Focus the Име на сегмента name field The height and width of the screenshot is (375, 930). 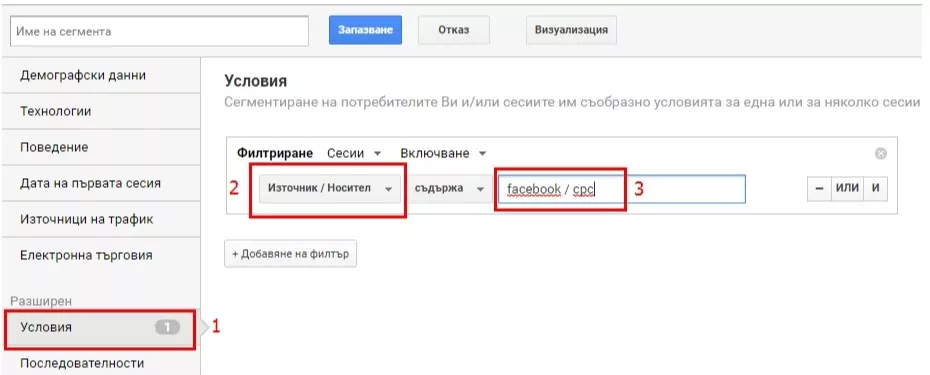tap(160, 31)
